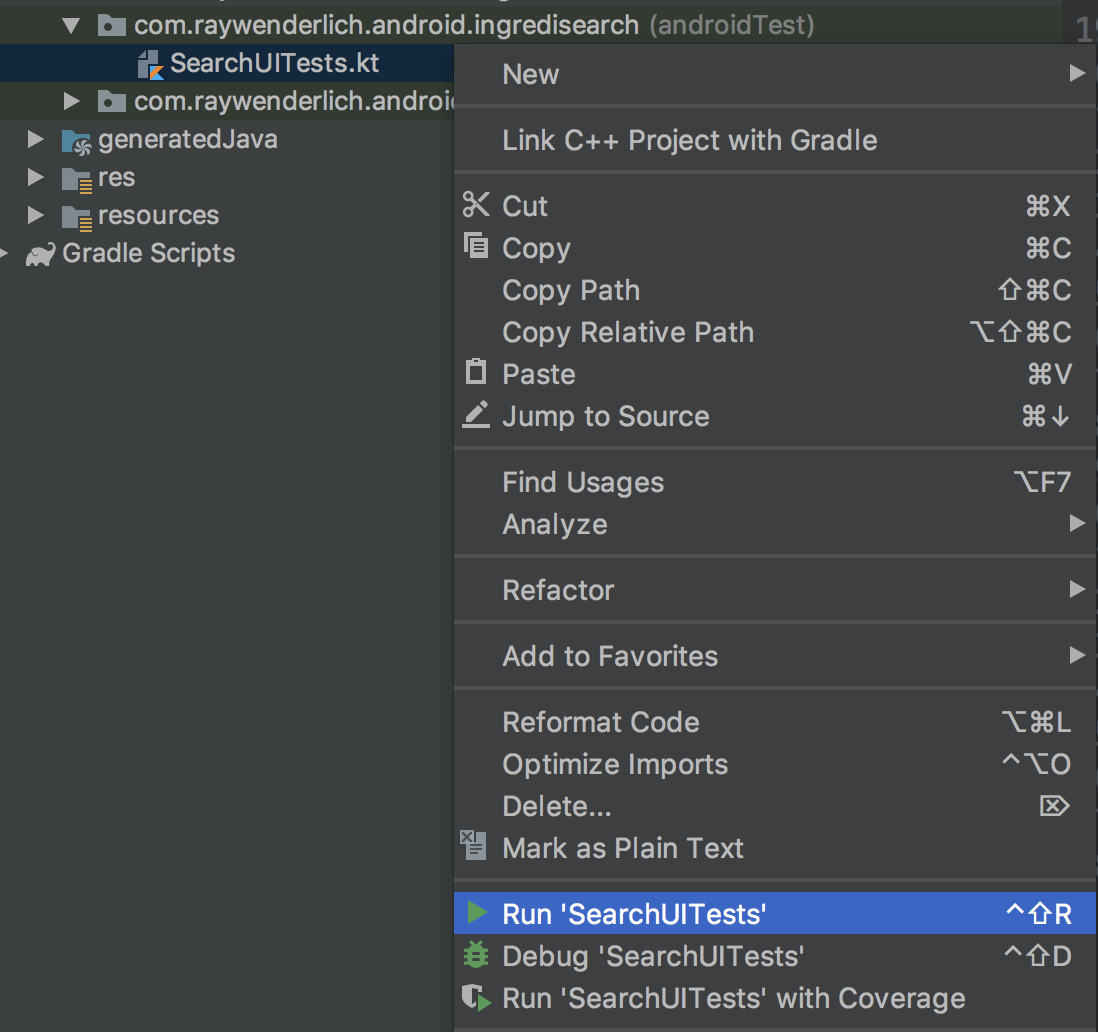1098x1032 pixels.
Task: Click the Gradle Scripts elephant icon
Action: [x=40, y=254]
